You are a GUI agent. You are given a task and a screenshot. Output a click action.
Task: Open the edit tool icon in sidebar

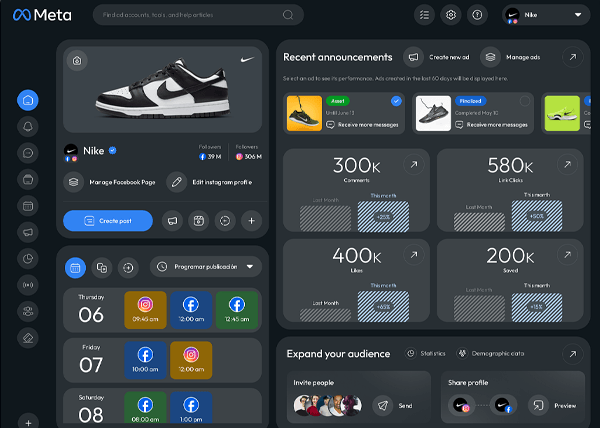point(28,338)
